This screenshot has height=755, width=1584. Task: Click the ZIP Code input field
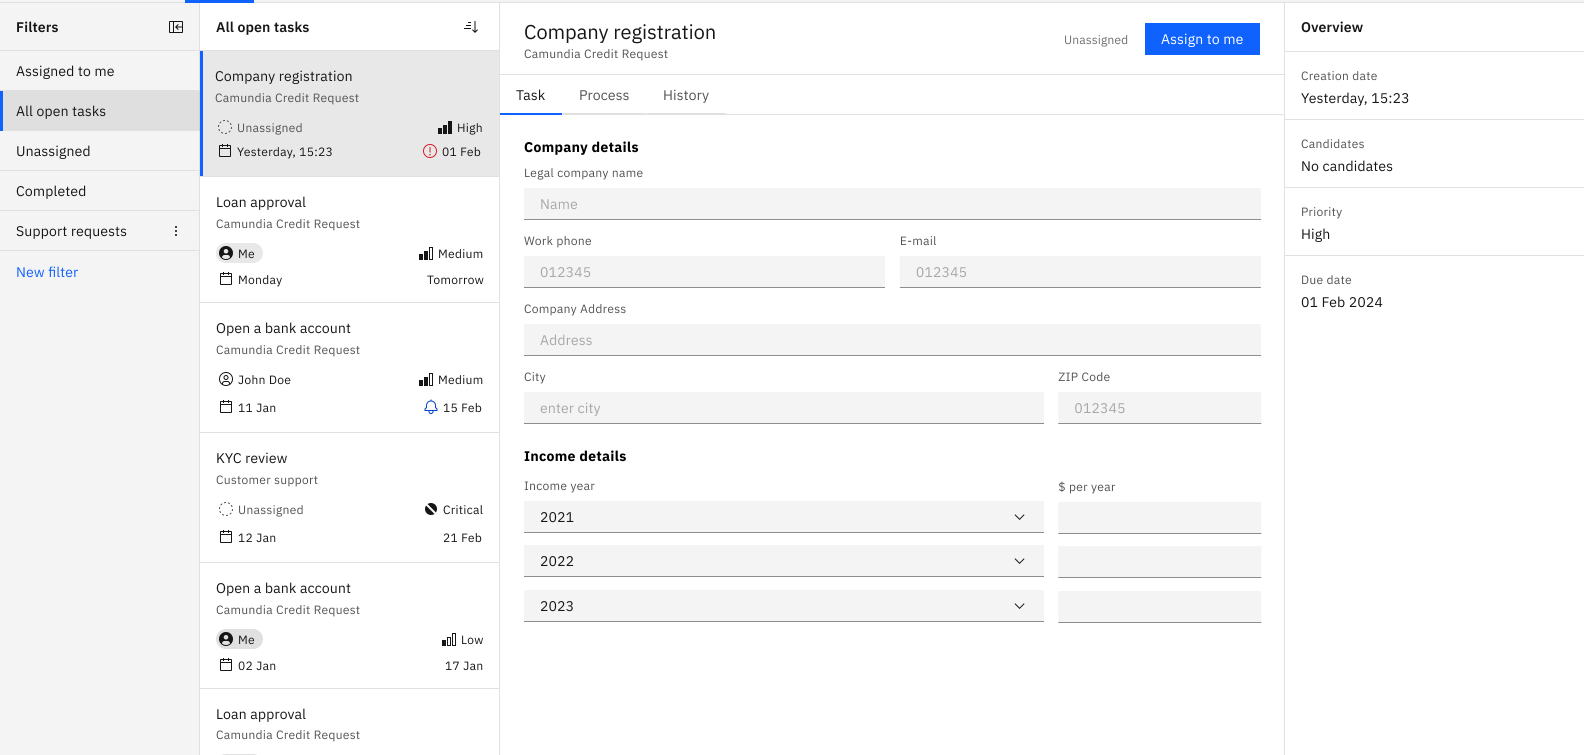click(1159, 408)
